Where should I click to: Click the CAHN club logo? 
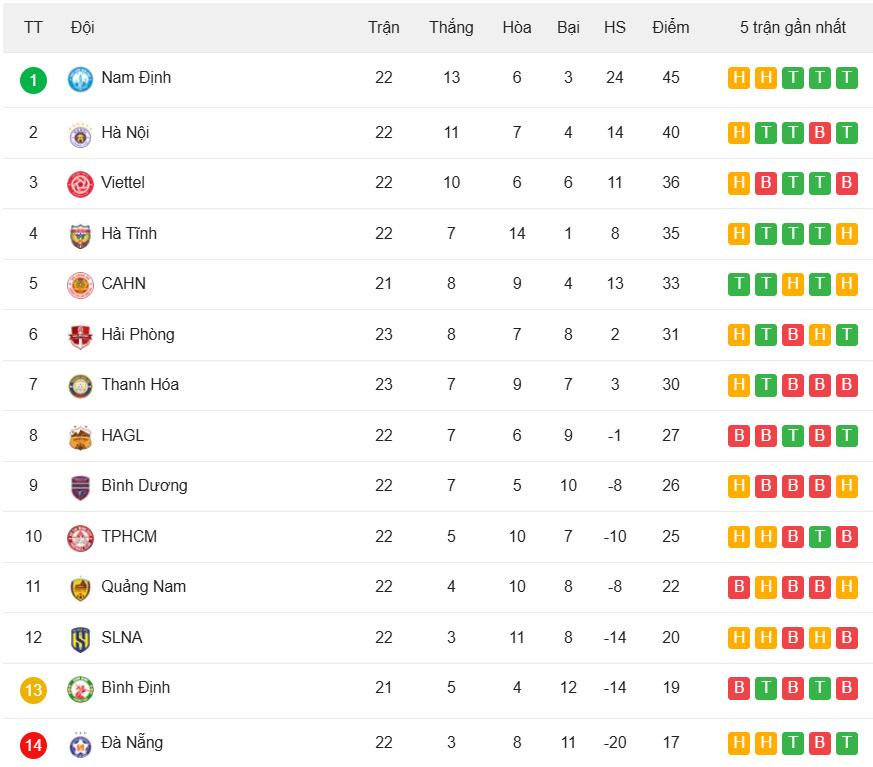[x=80, y=284]
